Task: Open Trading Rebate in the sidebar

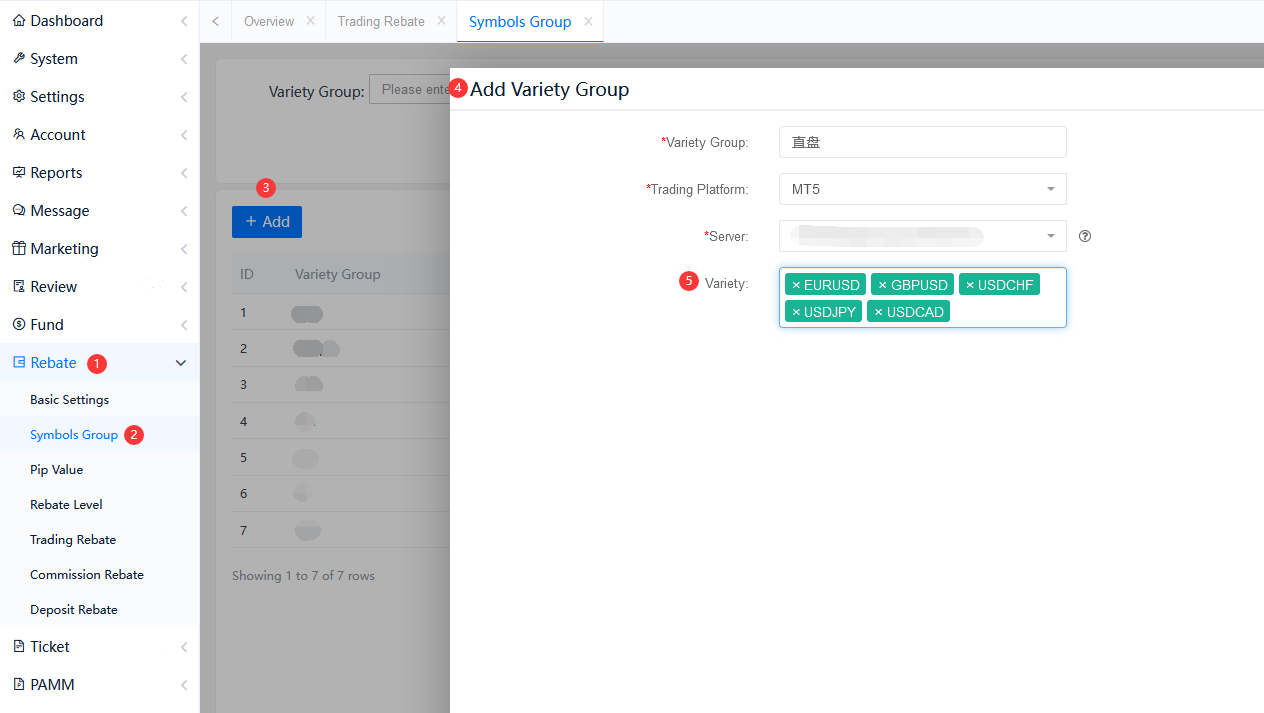Action: click(73, 539)
